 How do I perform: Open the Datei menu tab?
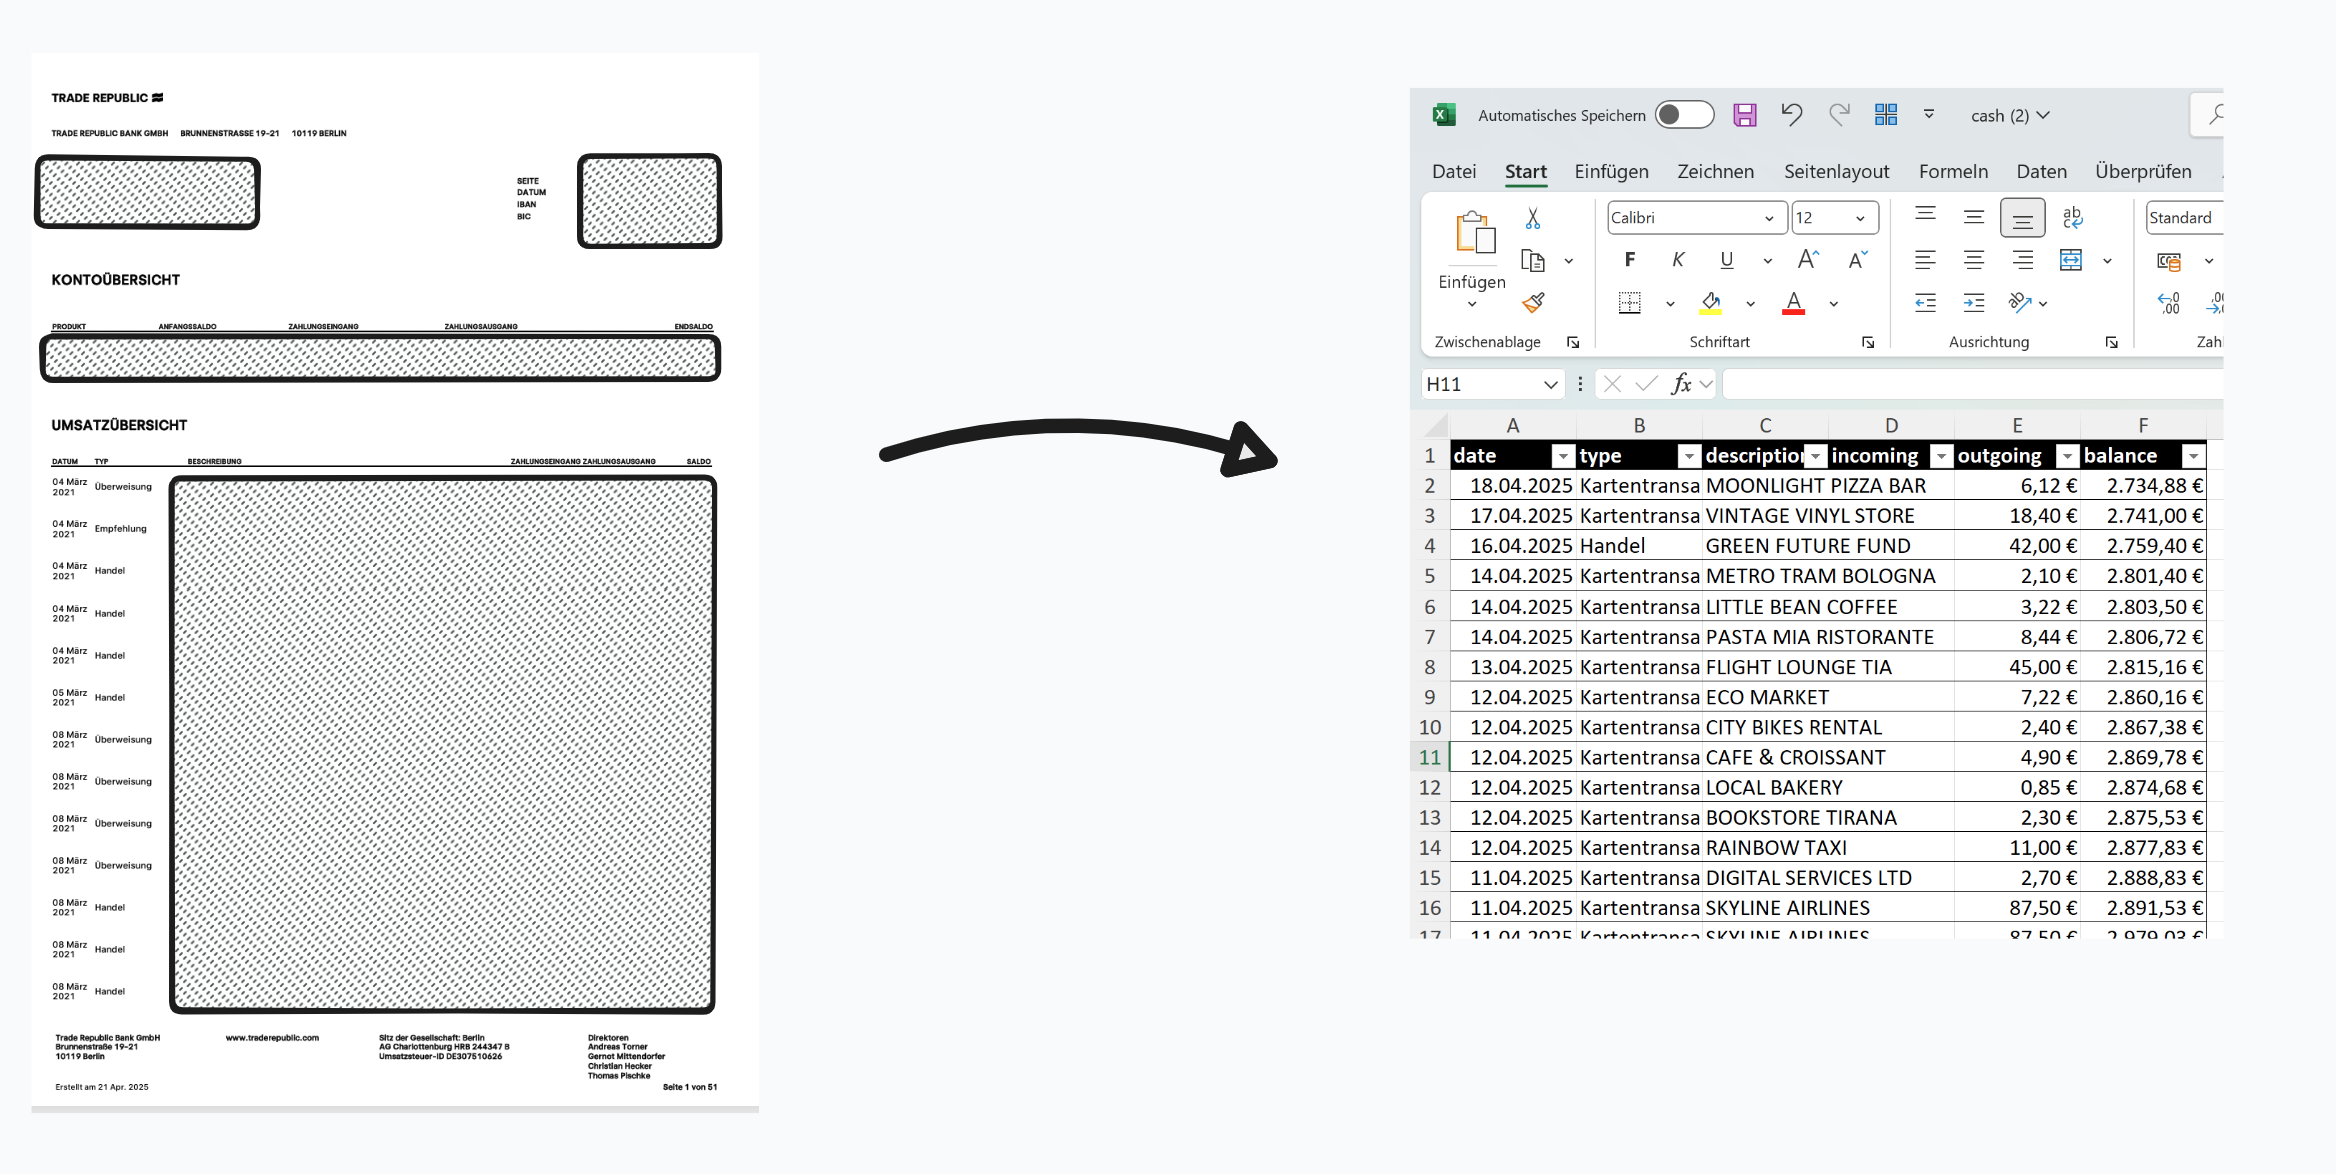click(1454, 171)
